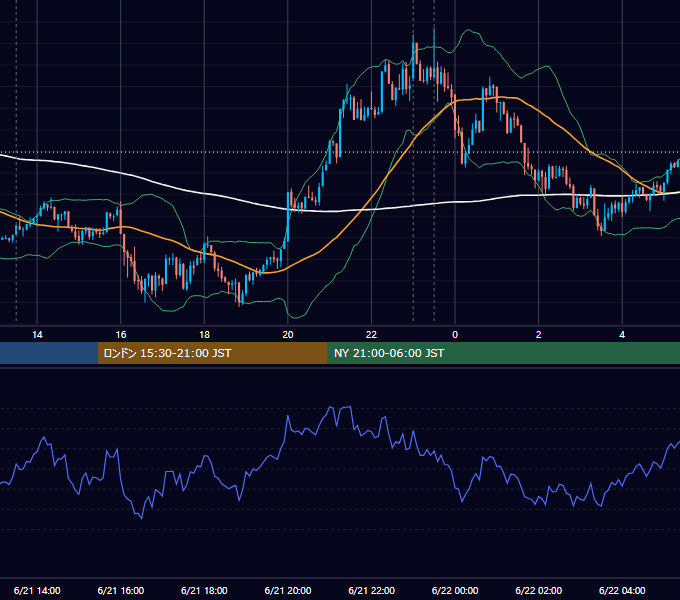
Task: Click the NY 21:00-06:00 JST session bar
Action: (x=503, y=353)
